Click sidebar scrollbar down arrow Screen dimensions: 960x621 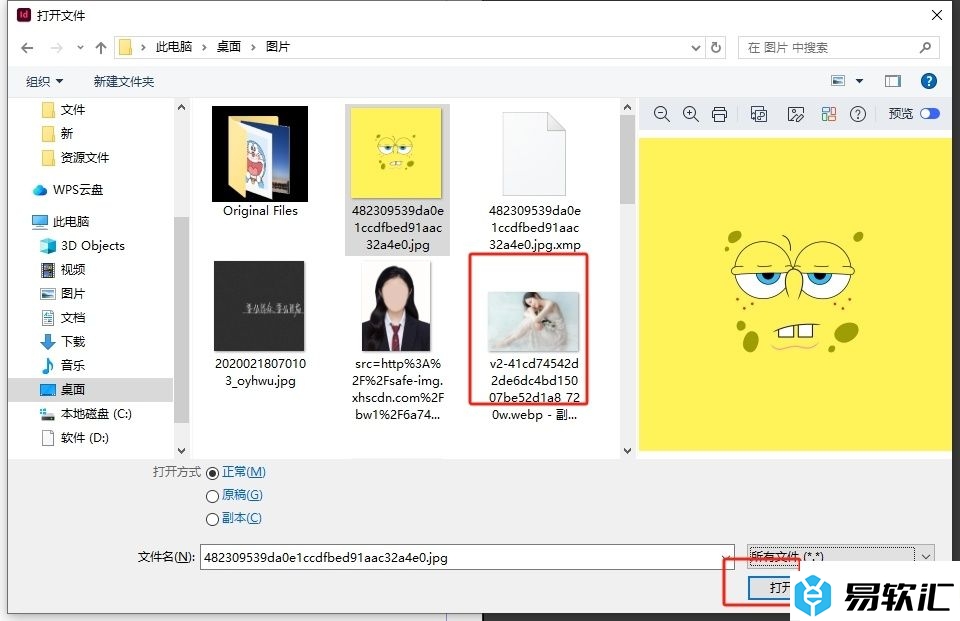click(x=181, y=451)
